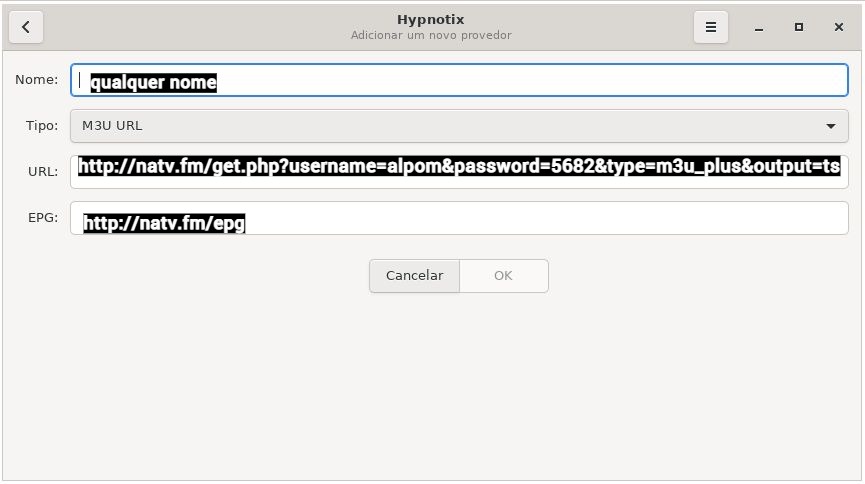Open the hamburger menu in the header
The image size is (865, 484).
(711, 27)
